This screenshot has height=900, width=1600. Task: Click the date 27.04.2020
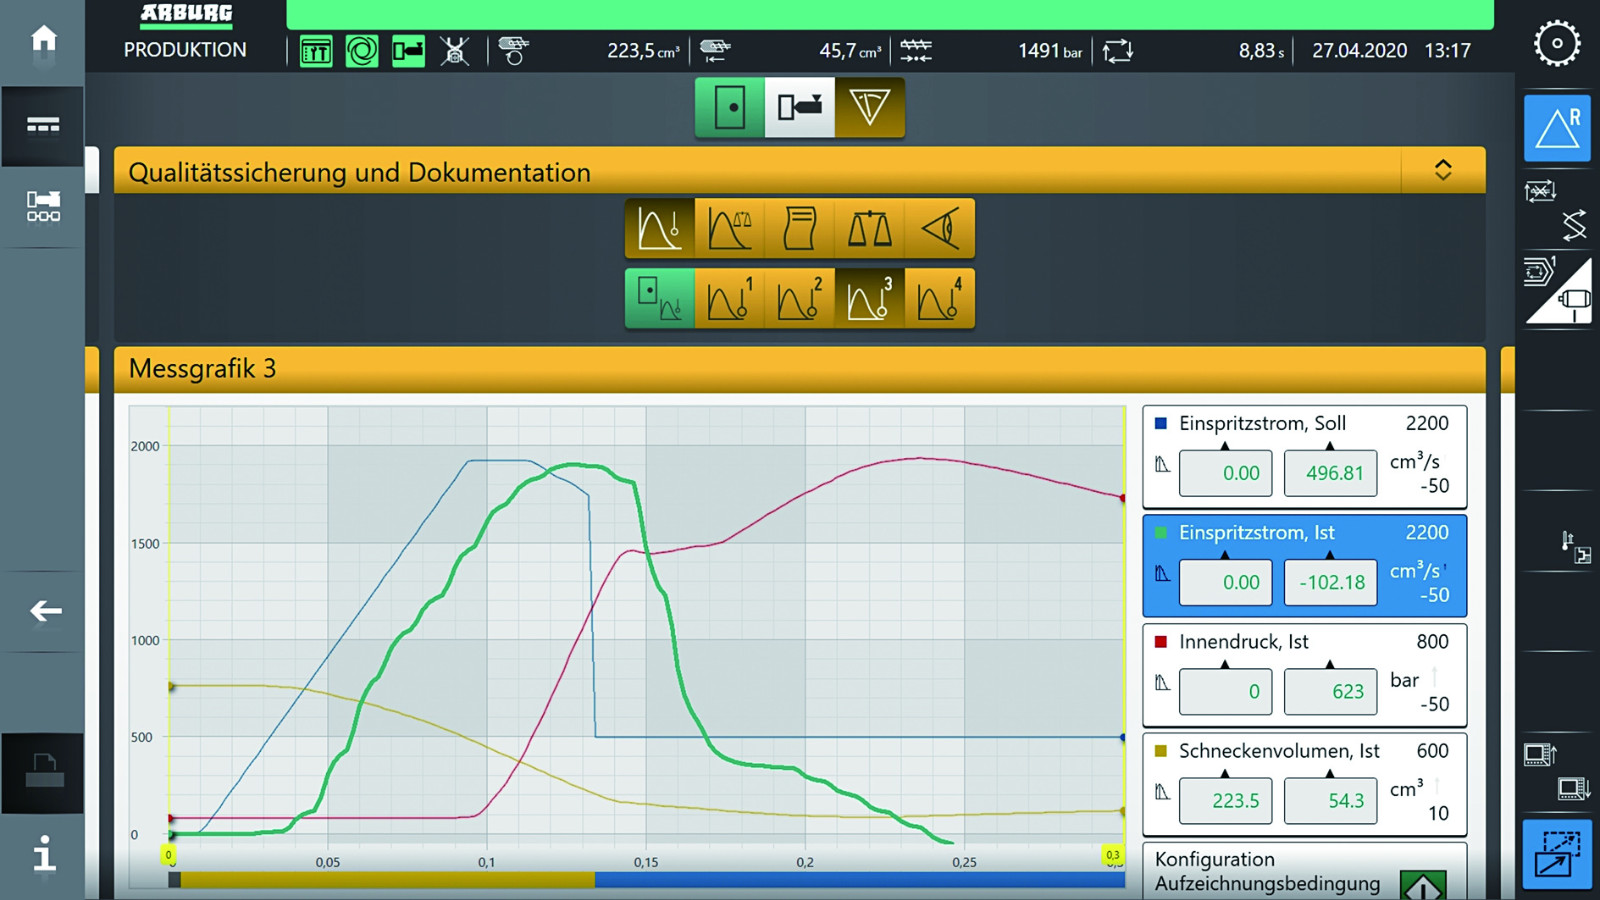coord(1359,51)
